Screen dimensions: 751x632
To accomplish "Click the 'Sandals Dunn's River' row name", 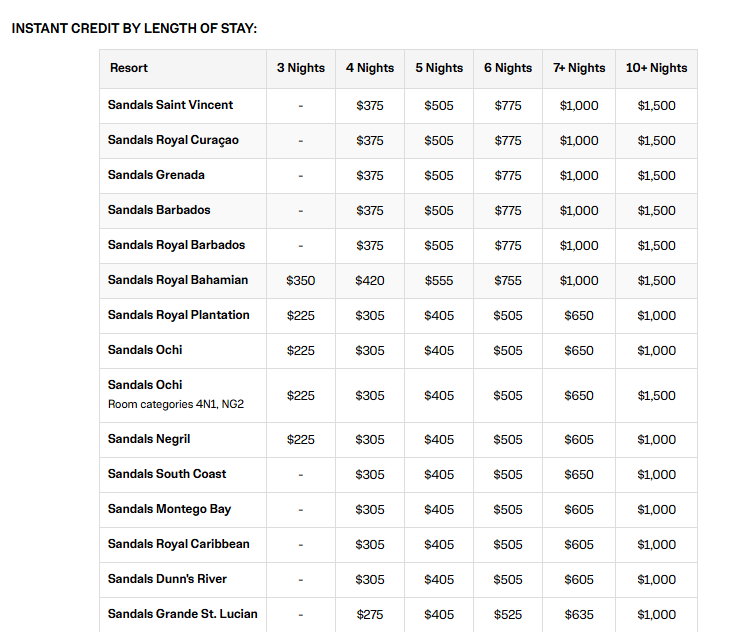I will (x=167, y=579).
